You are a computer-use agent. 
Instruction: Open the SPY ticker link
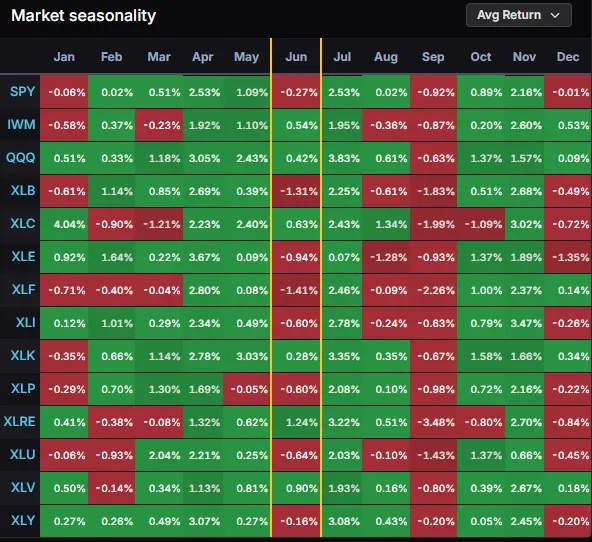click(23, 91)
